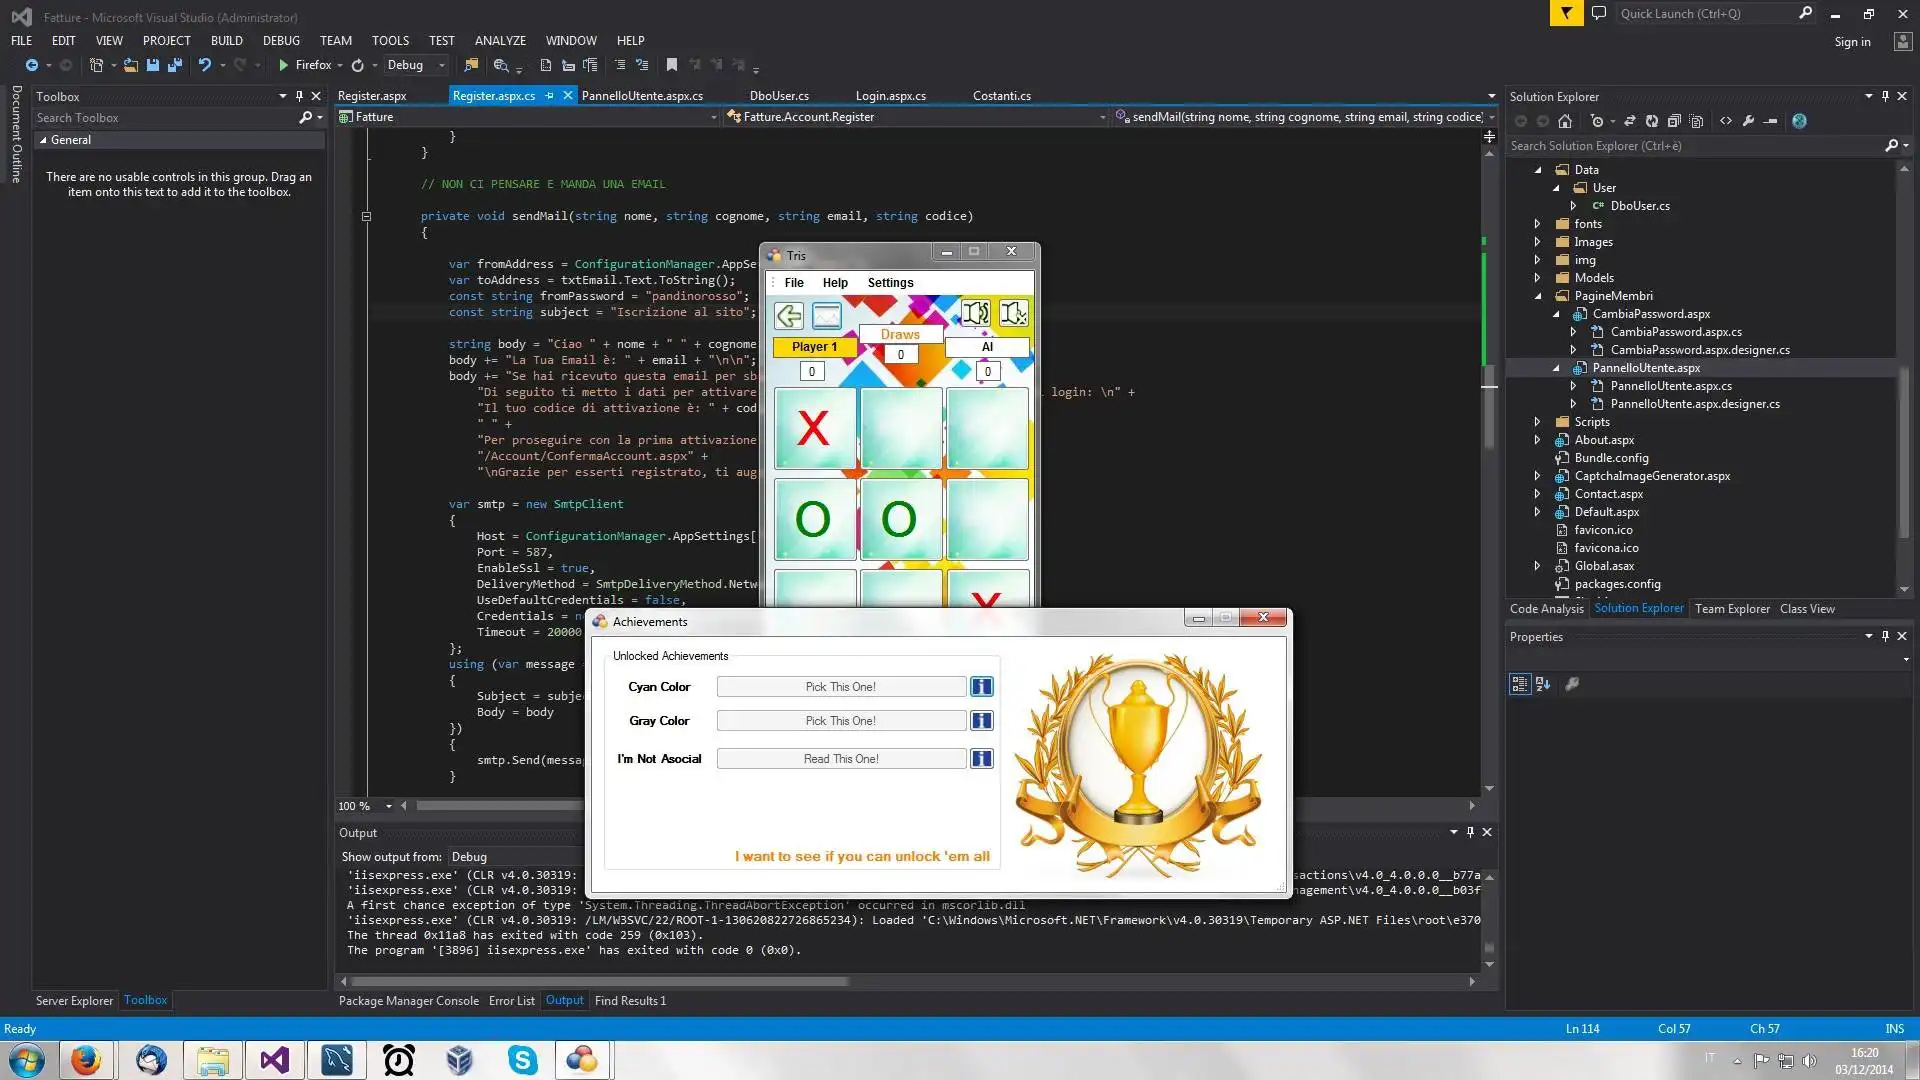This screenshot has height=1080, width=1920.
Task: Mute sound with the crossed speaker icon
Action: point(1013,314)
